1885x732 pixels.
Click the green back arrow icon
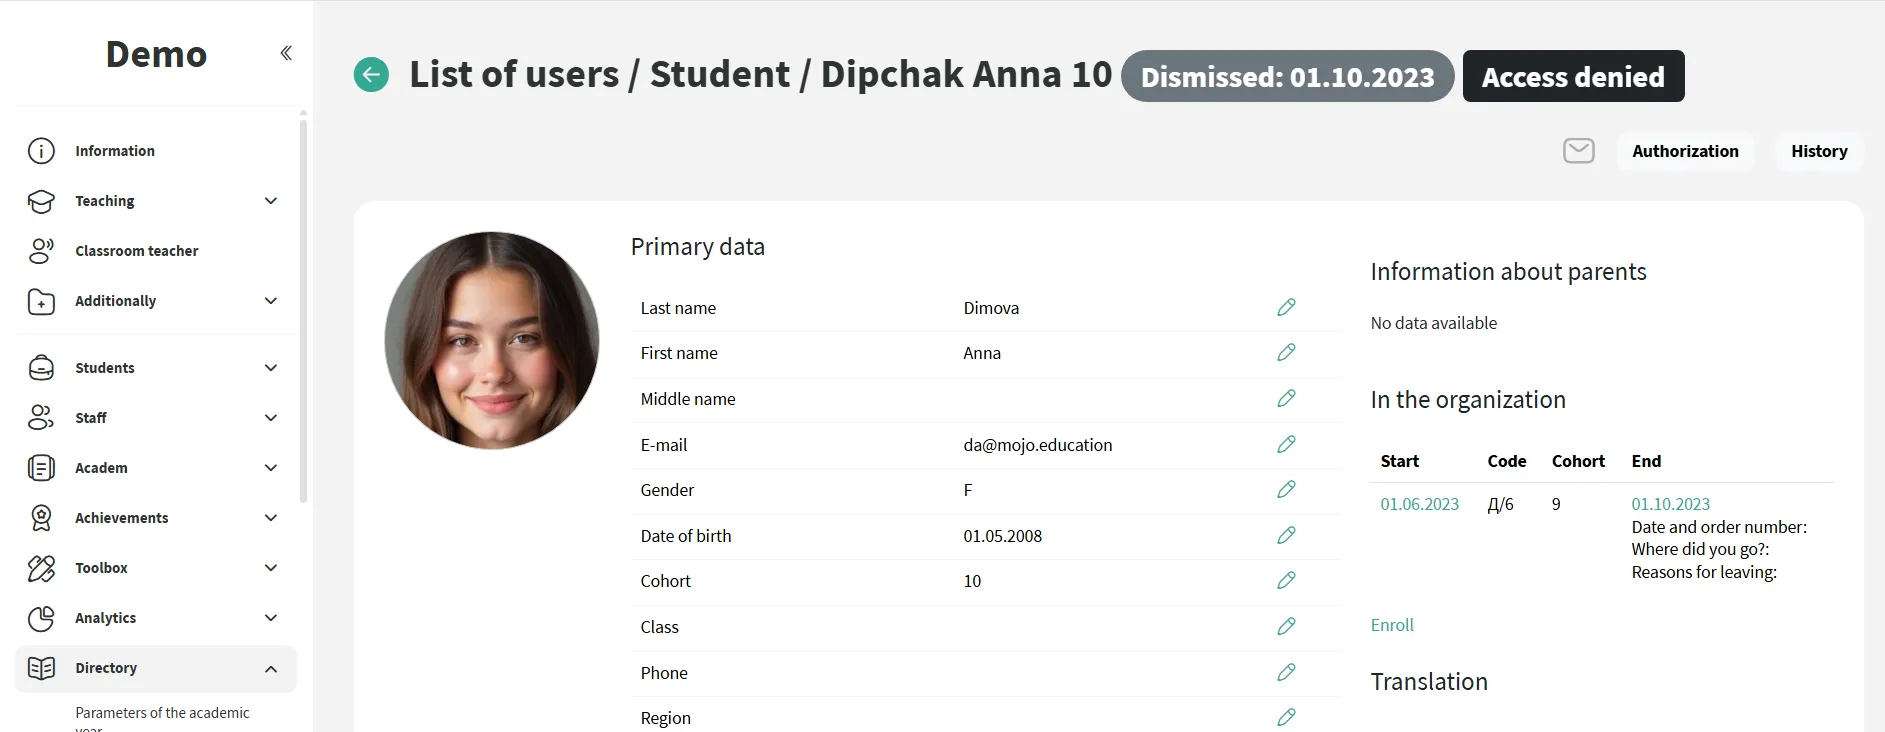click(371, 74)
